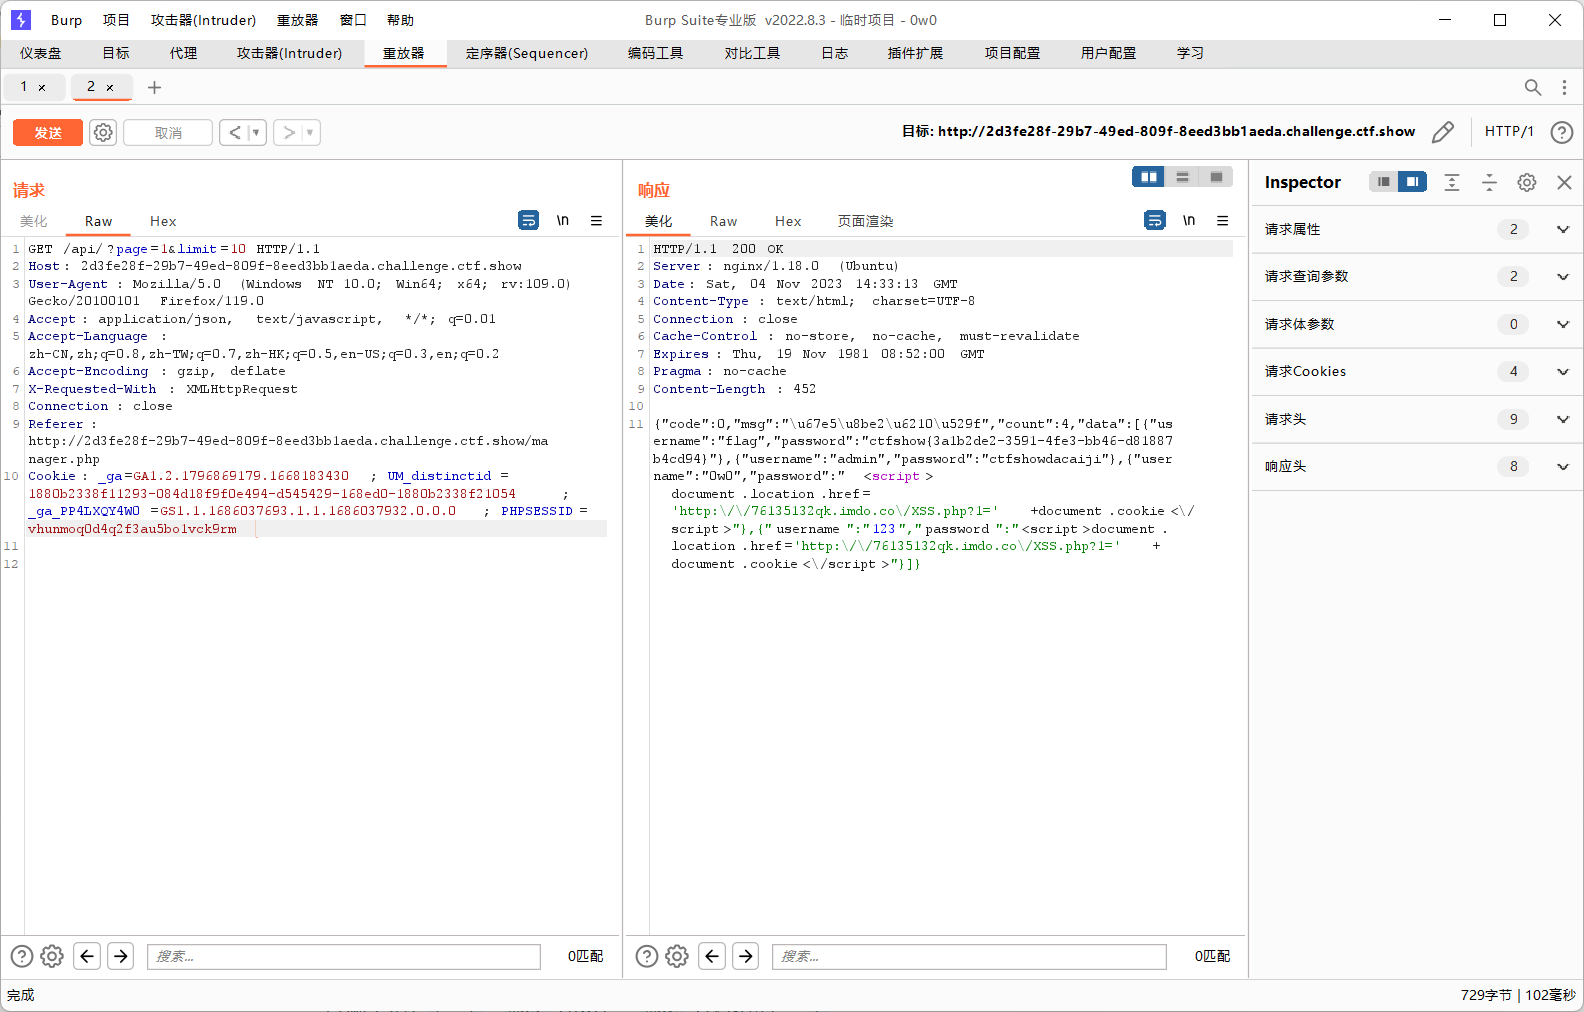Go to previous request history arrow
This screenshot has width=1584, height=1012.
234,132
